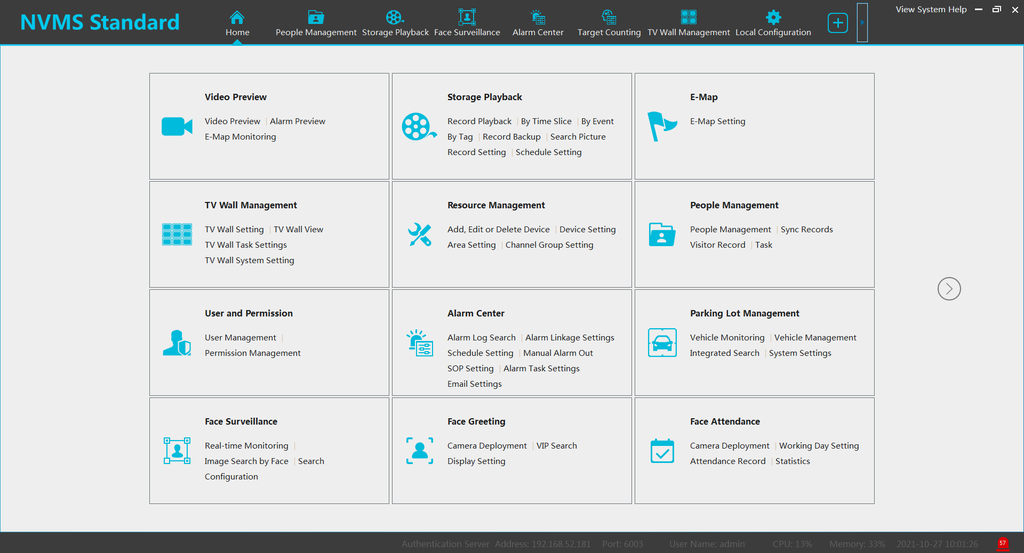Click the Alarm Center tile icon
1024x553 pixels.
(419, 343)
